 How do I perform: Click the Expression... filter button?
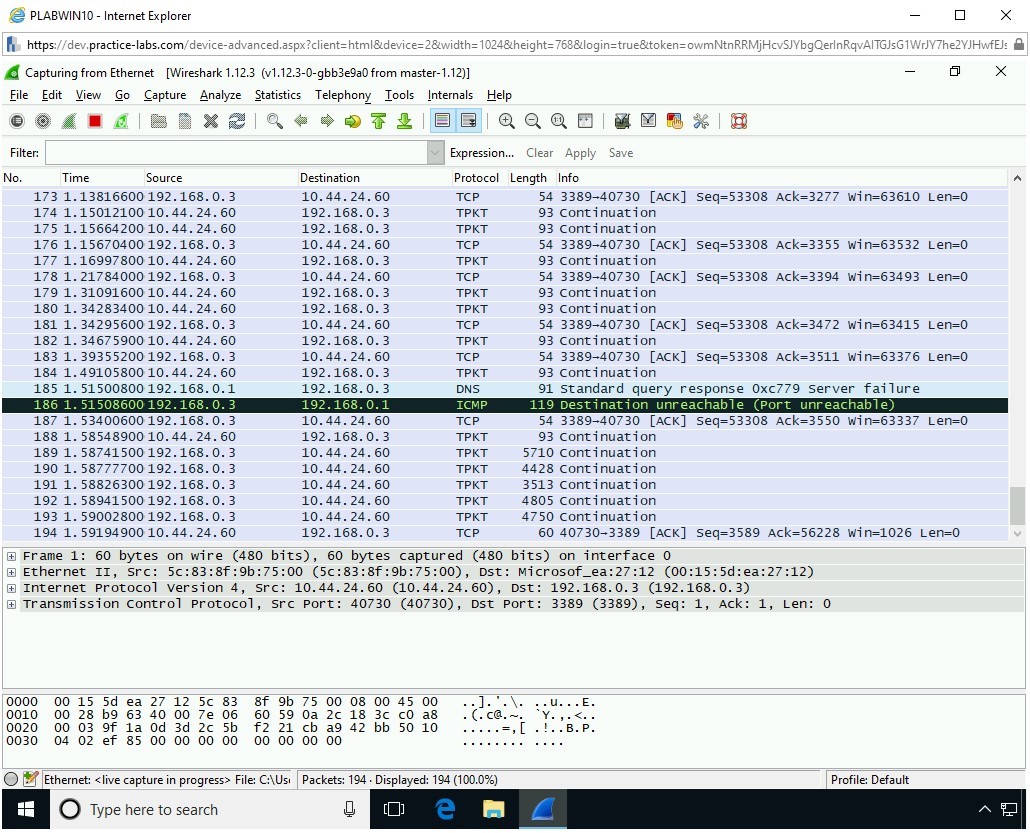tap(481, 153)
